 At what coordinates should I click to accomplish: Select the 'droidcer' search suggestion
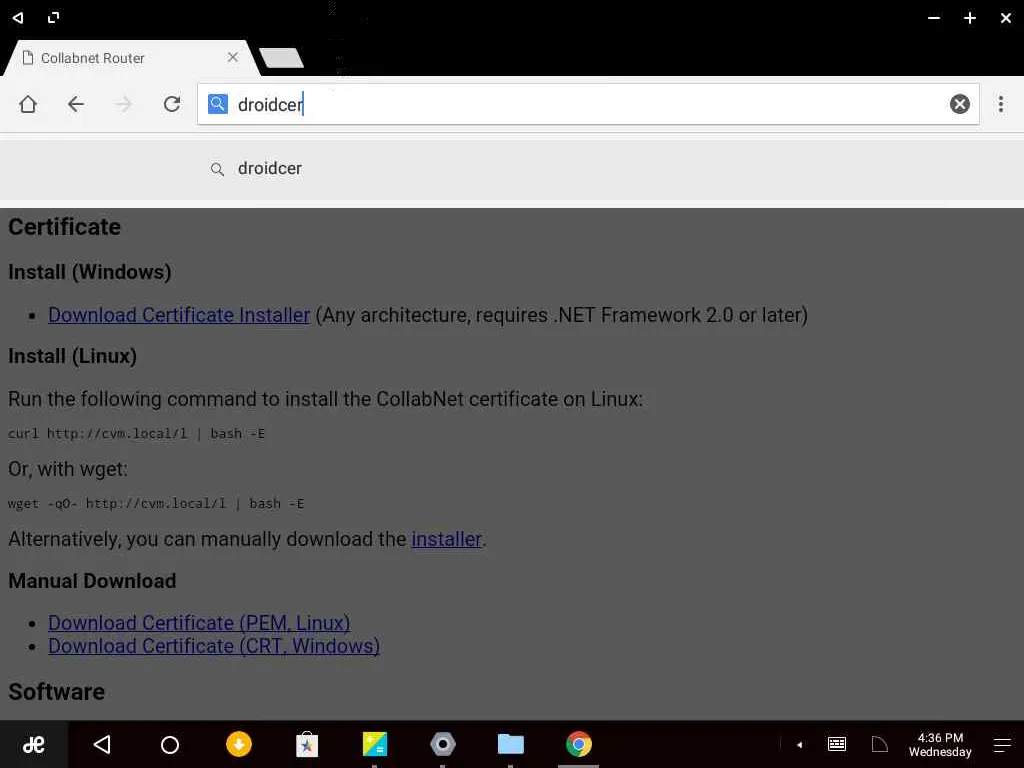(512, 168)
